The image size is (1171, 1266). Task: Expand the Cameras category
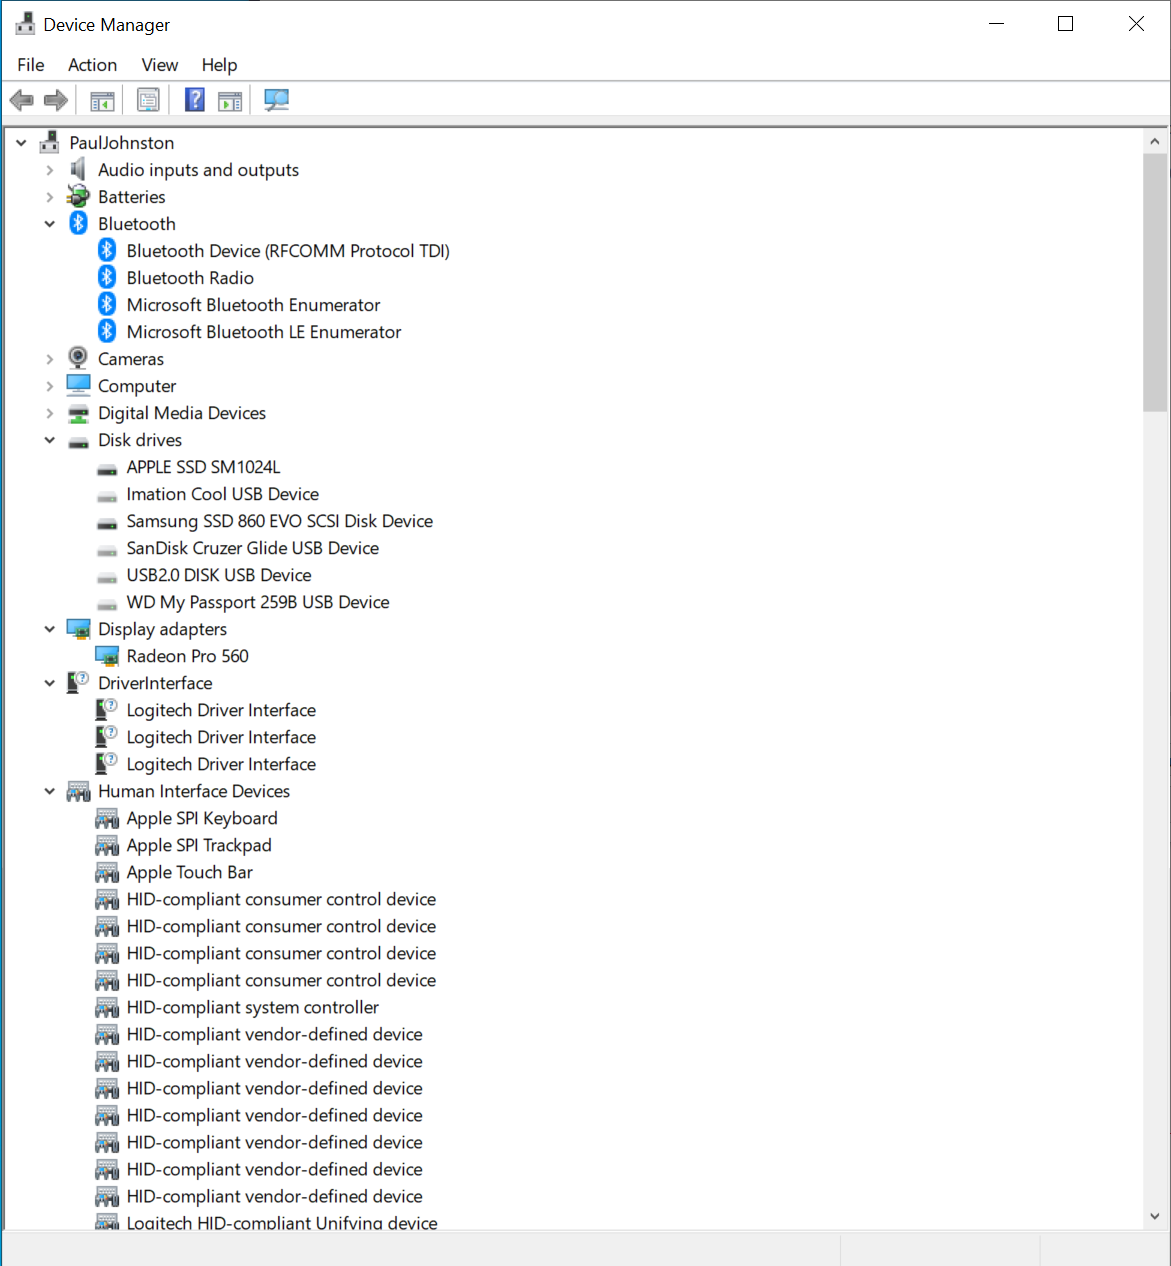[x=50, y=359]
